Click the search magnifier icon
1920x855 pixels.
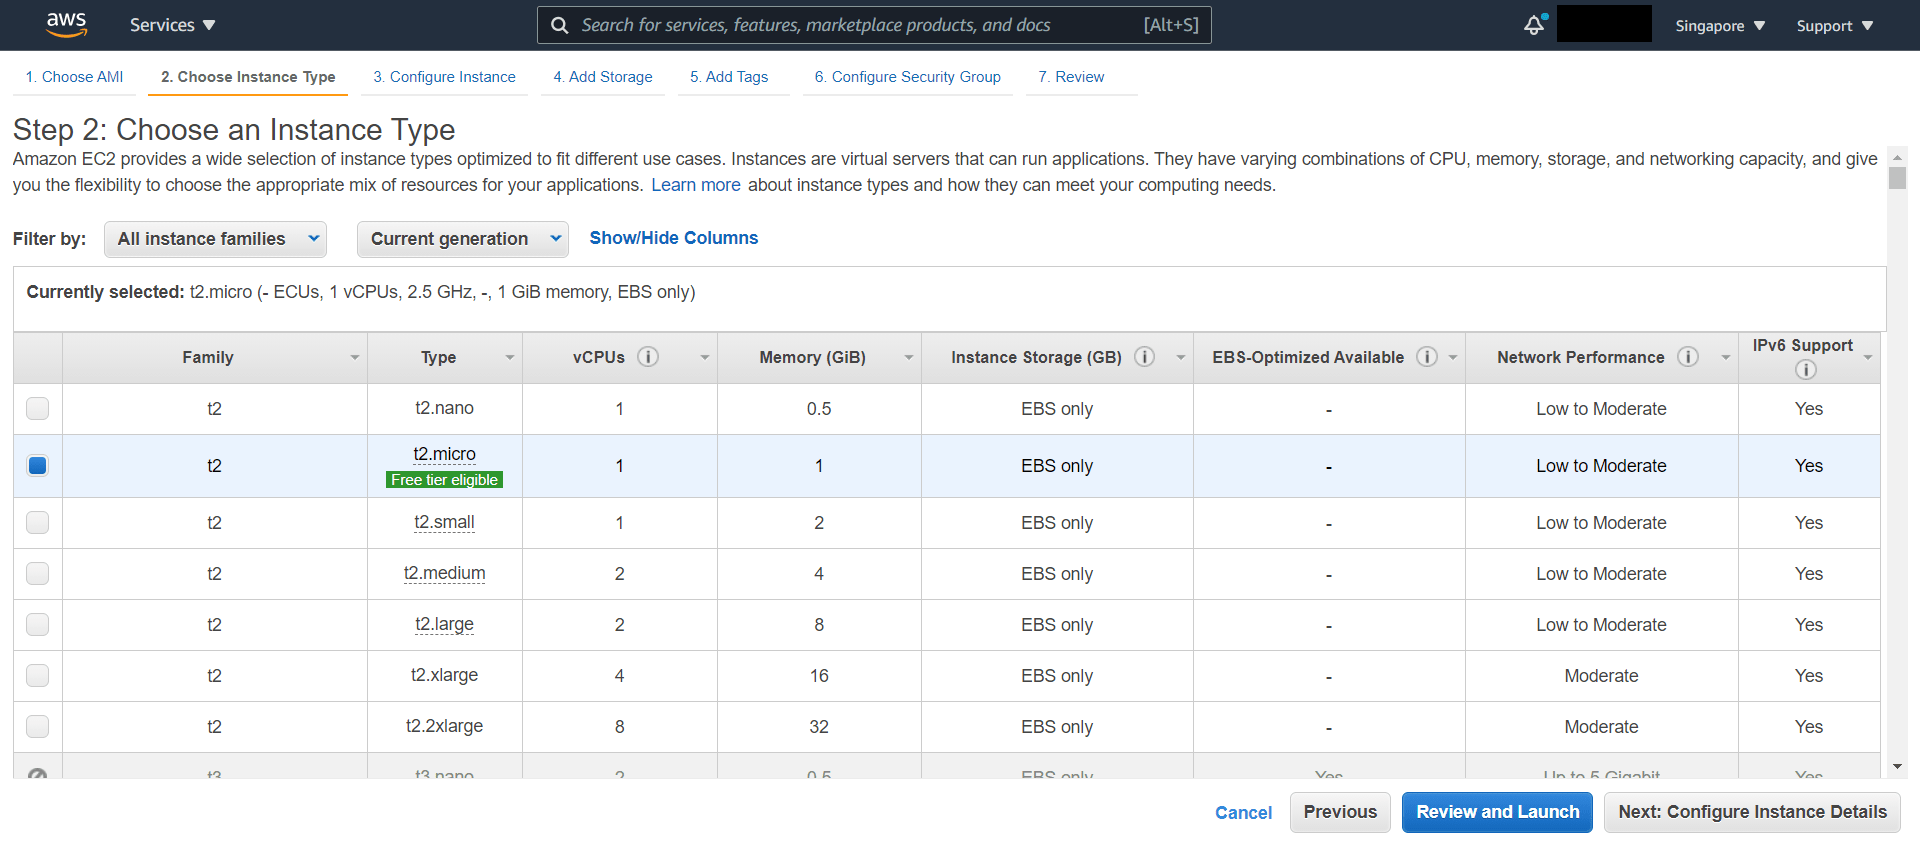560,25
